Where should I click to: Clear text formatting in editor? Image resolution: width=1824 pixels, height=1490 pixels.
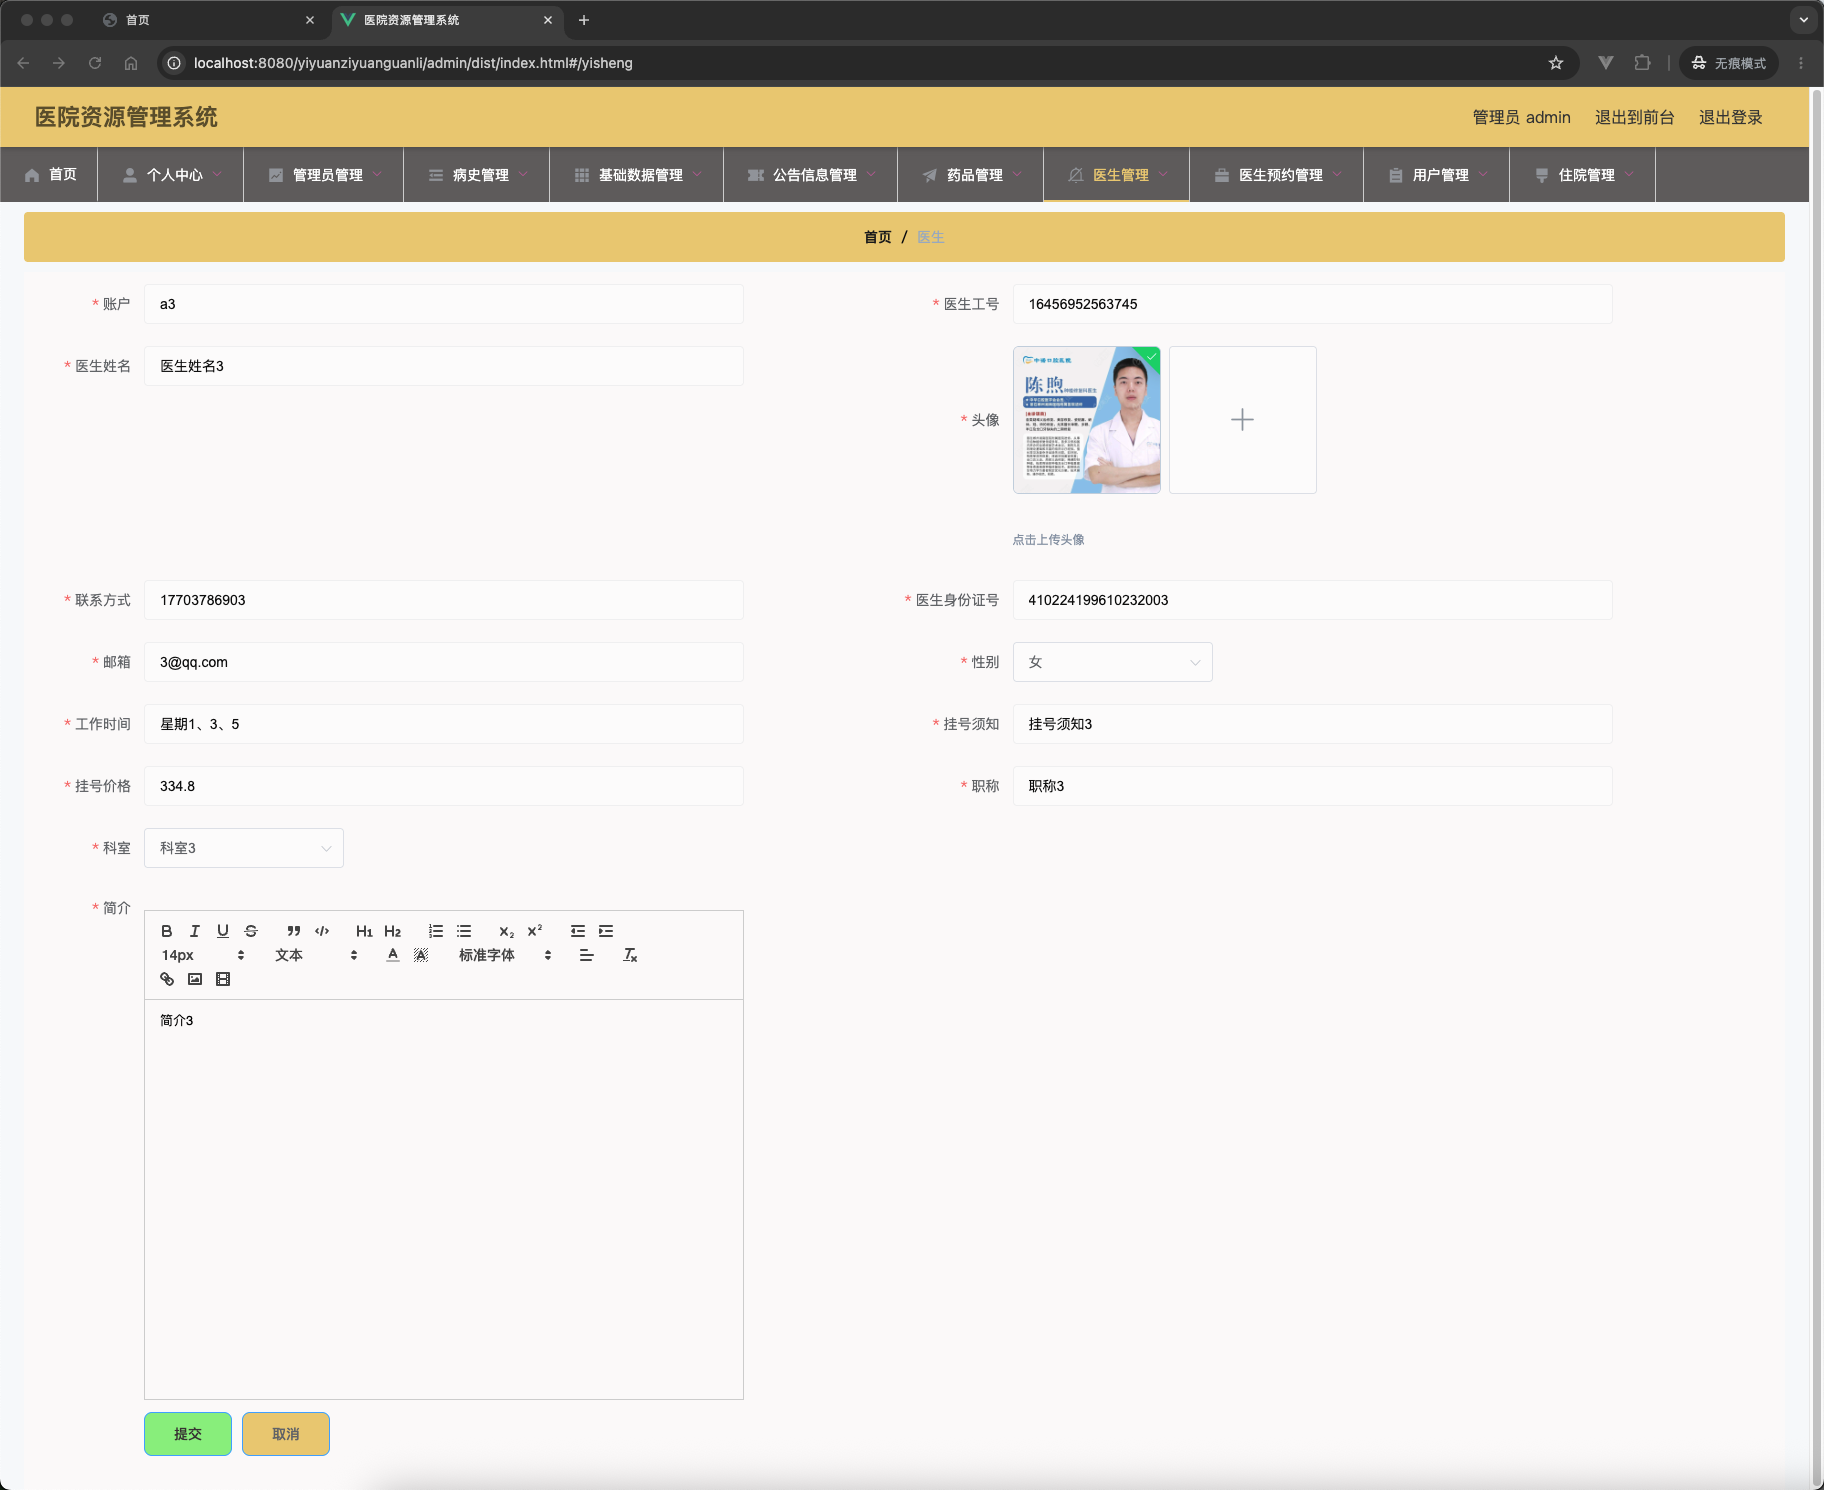point(630,955)
